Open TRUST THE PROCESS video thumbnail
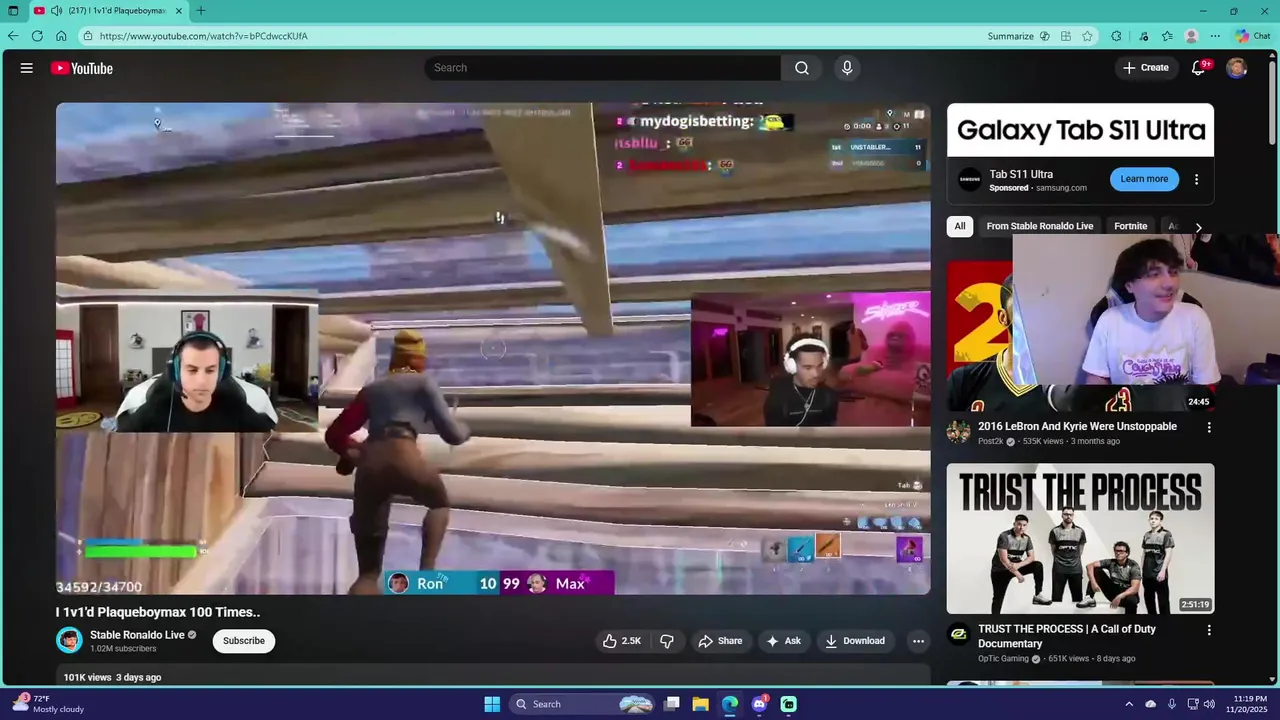The image size is (1280, 720). (x=1081, y=538)
